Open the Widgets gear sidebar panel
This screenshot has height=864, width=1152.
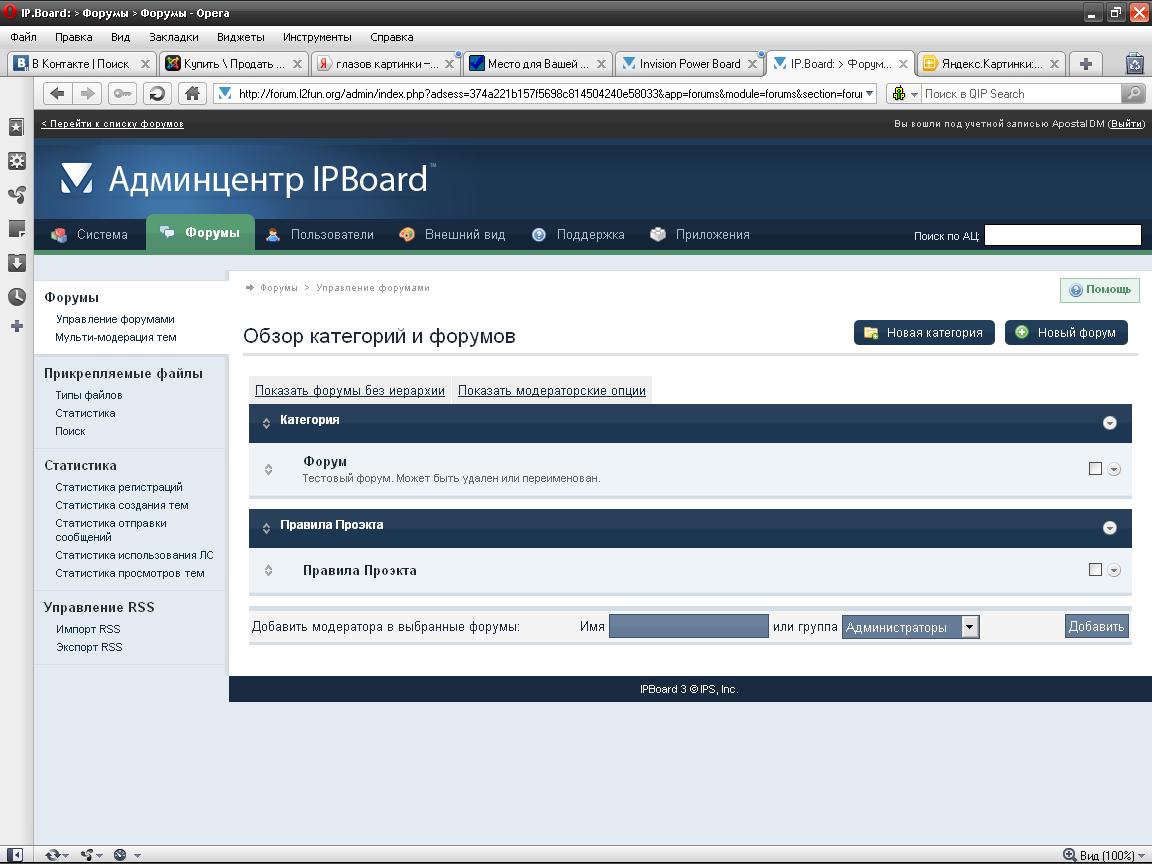point(16,161)
